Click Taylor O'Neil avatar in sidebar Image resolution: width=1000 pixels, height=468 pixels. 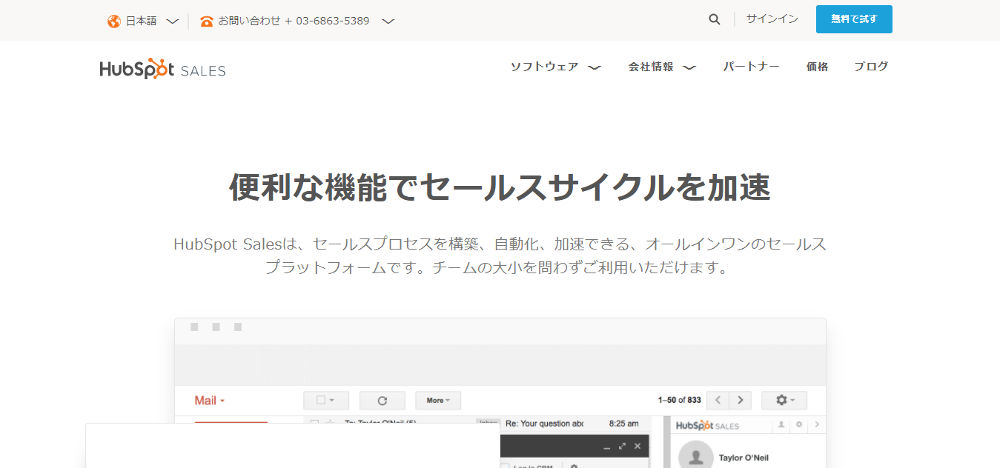[x=696, y=455]
